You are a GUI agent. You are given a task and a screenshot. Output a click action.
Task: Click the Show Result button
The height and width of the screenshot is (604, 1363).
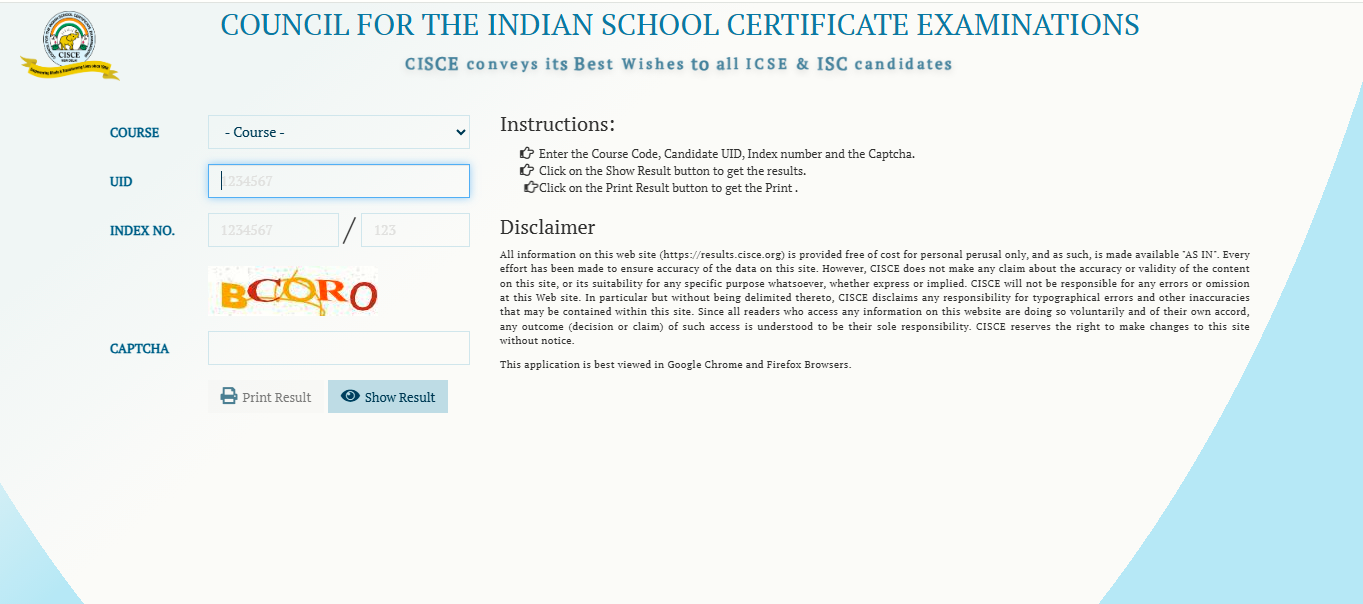tap(388, 396)
